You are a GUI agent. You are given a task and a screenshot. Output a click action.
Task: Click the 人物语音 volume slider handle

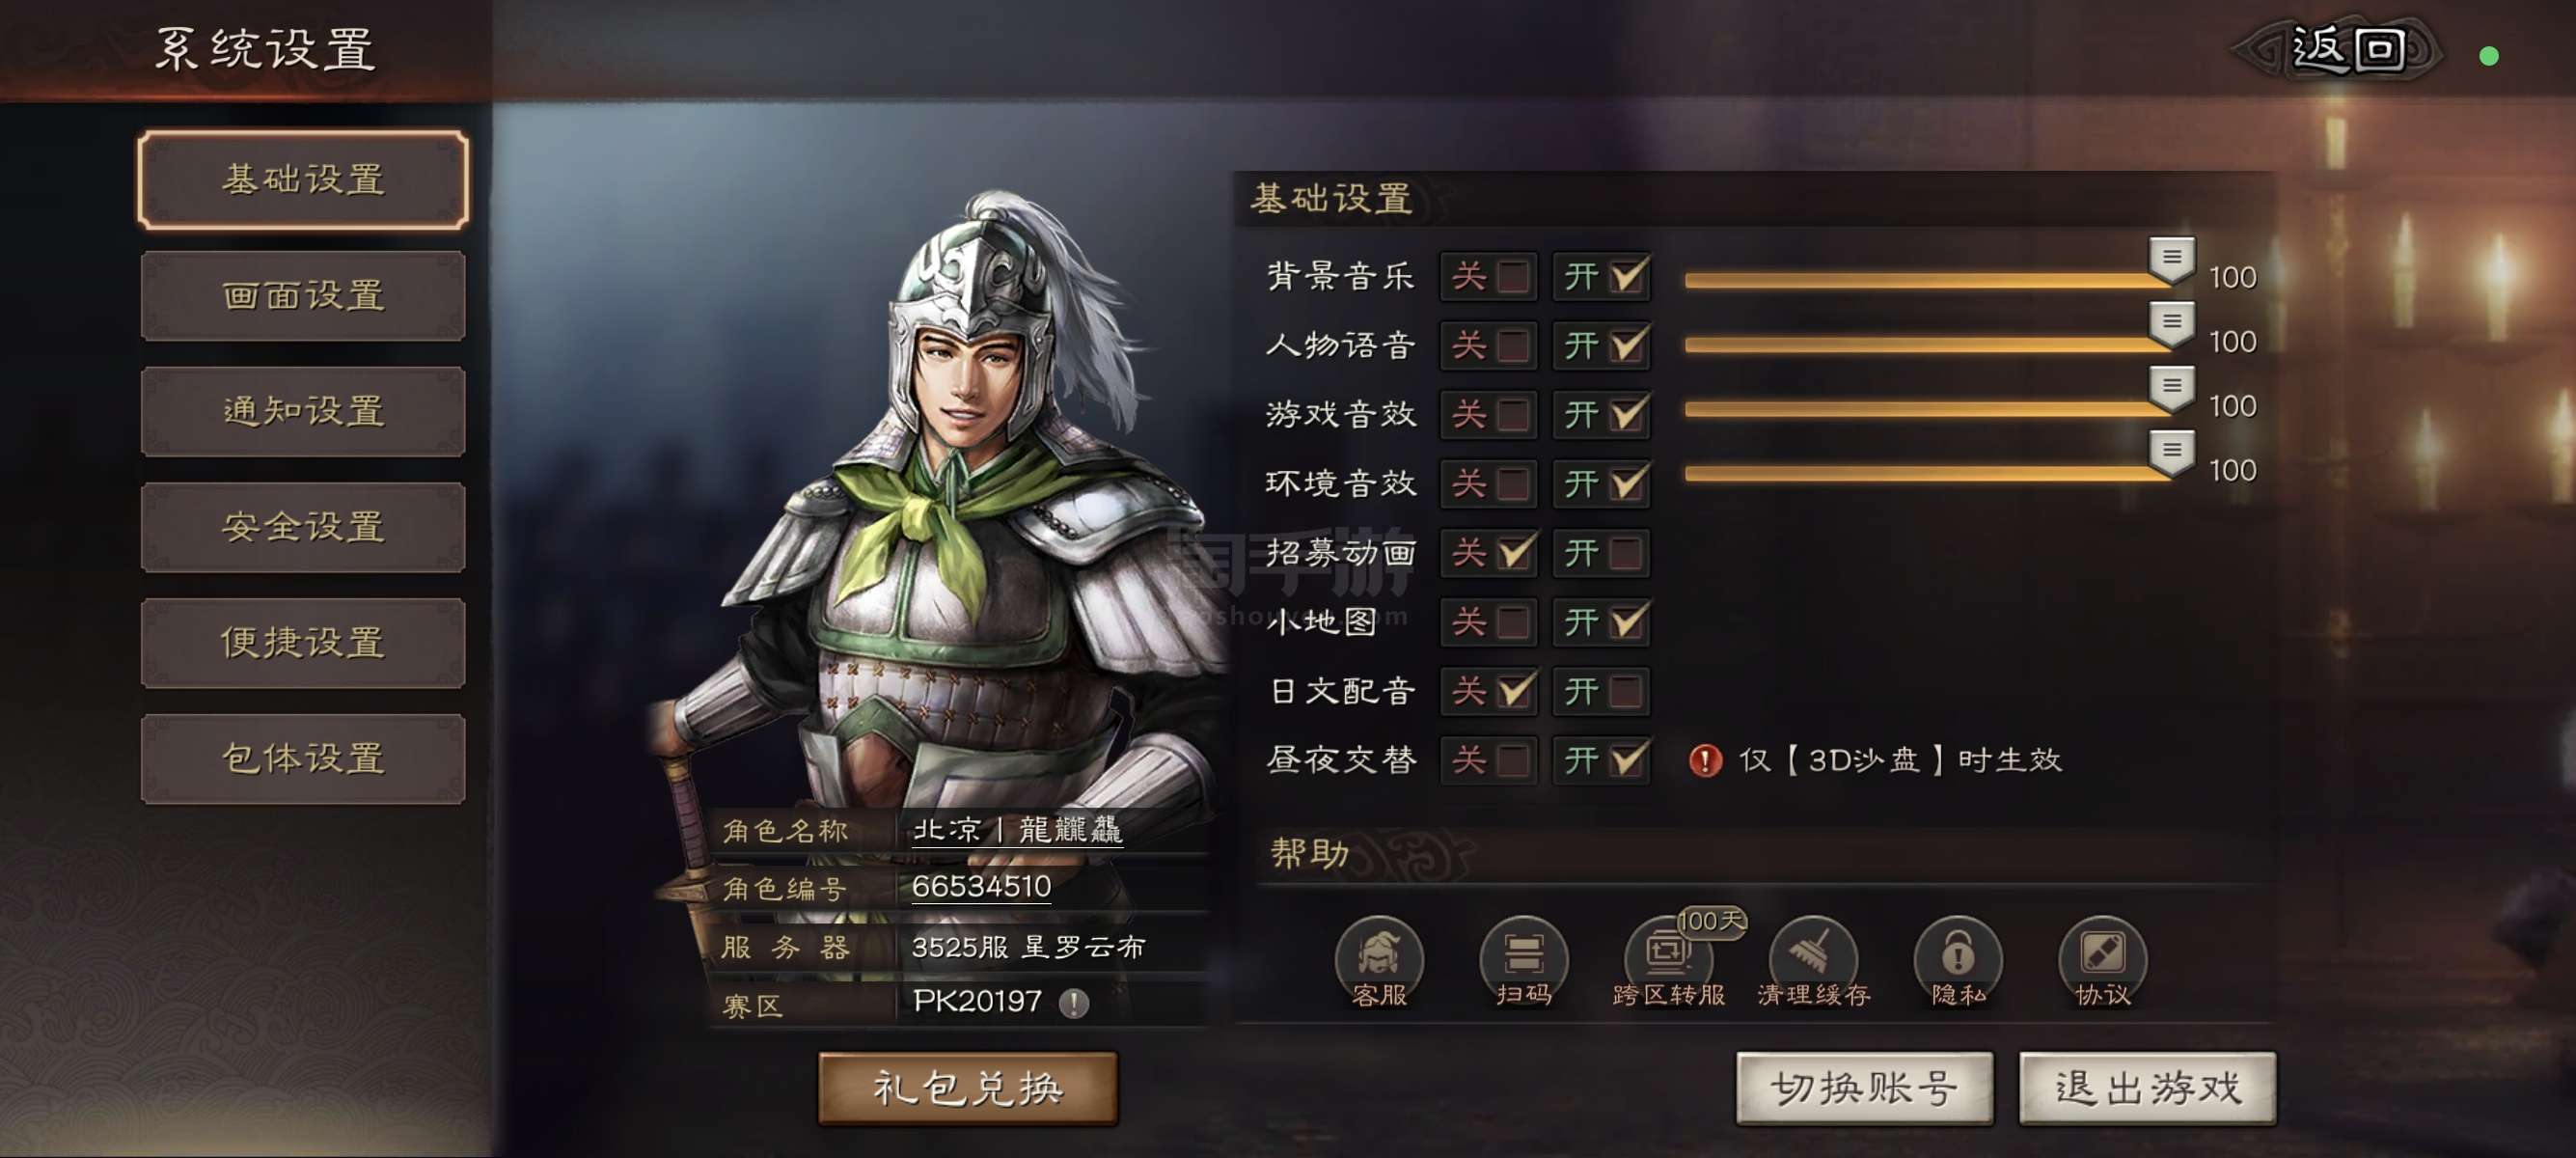pyautogui.click(x=2171, y=325)
